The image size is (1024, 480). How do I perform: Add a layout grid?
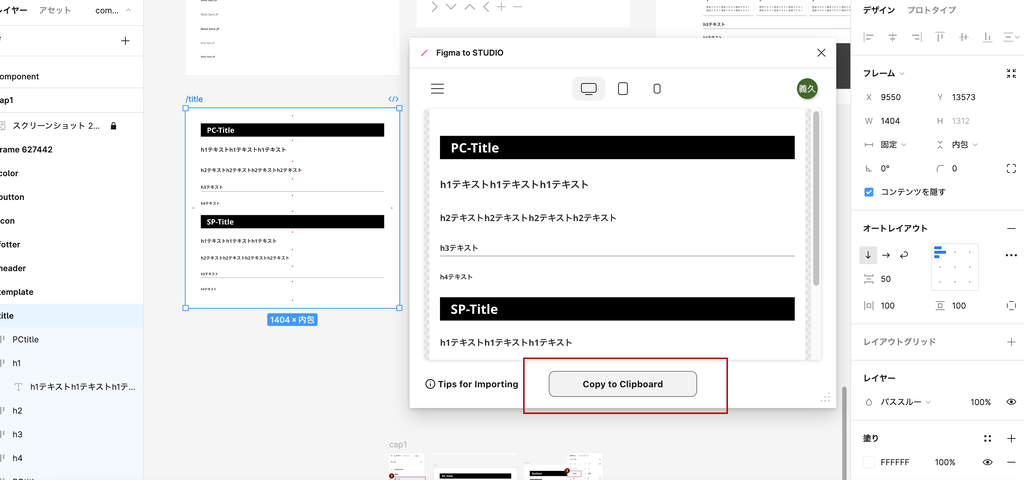[x=1011, y=342]
